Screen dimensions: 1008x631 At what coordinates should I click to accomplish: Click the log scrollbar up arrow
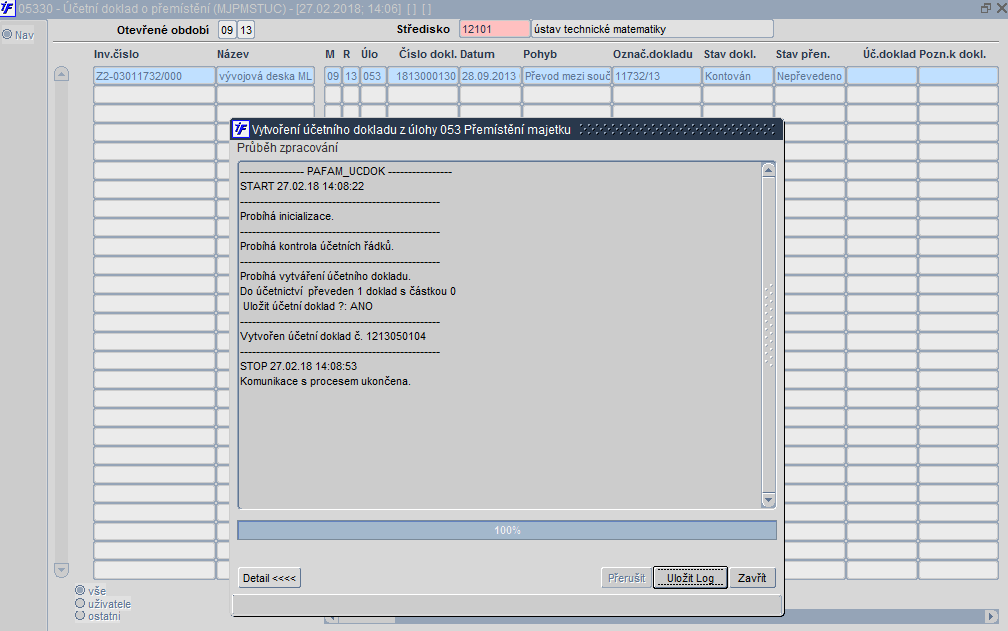tap(768, 170)
